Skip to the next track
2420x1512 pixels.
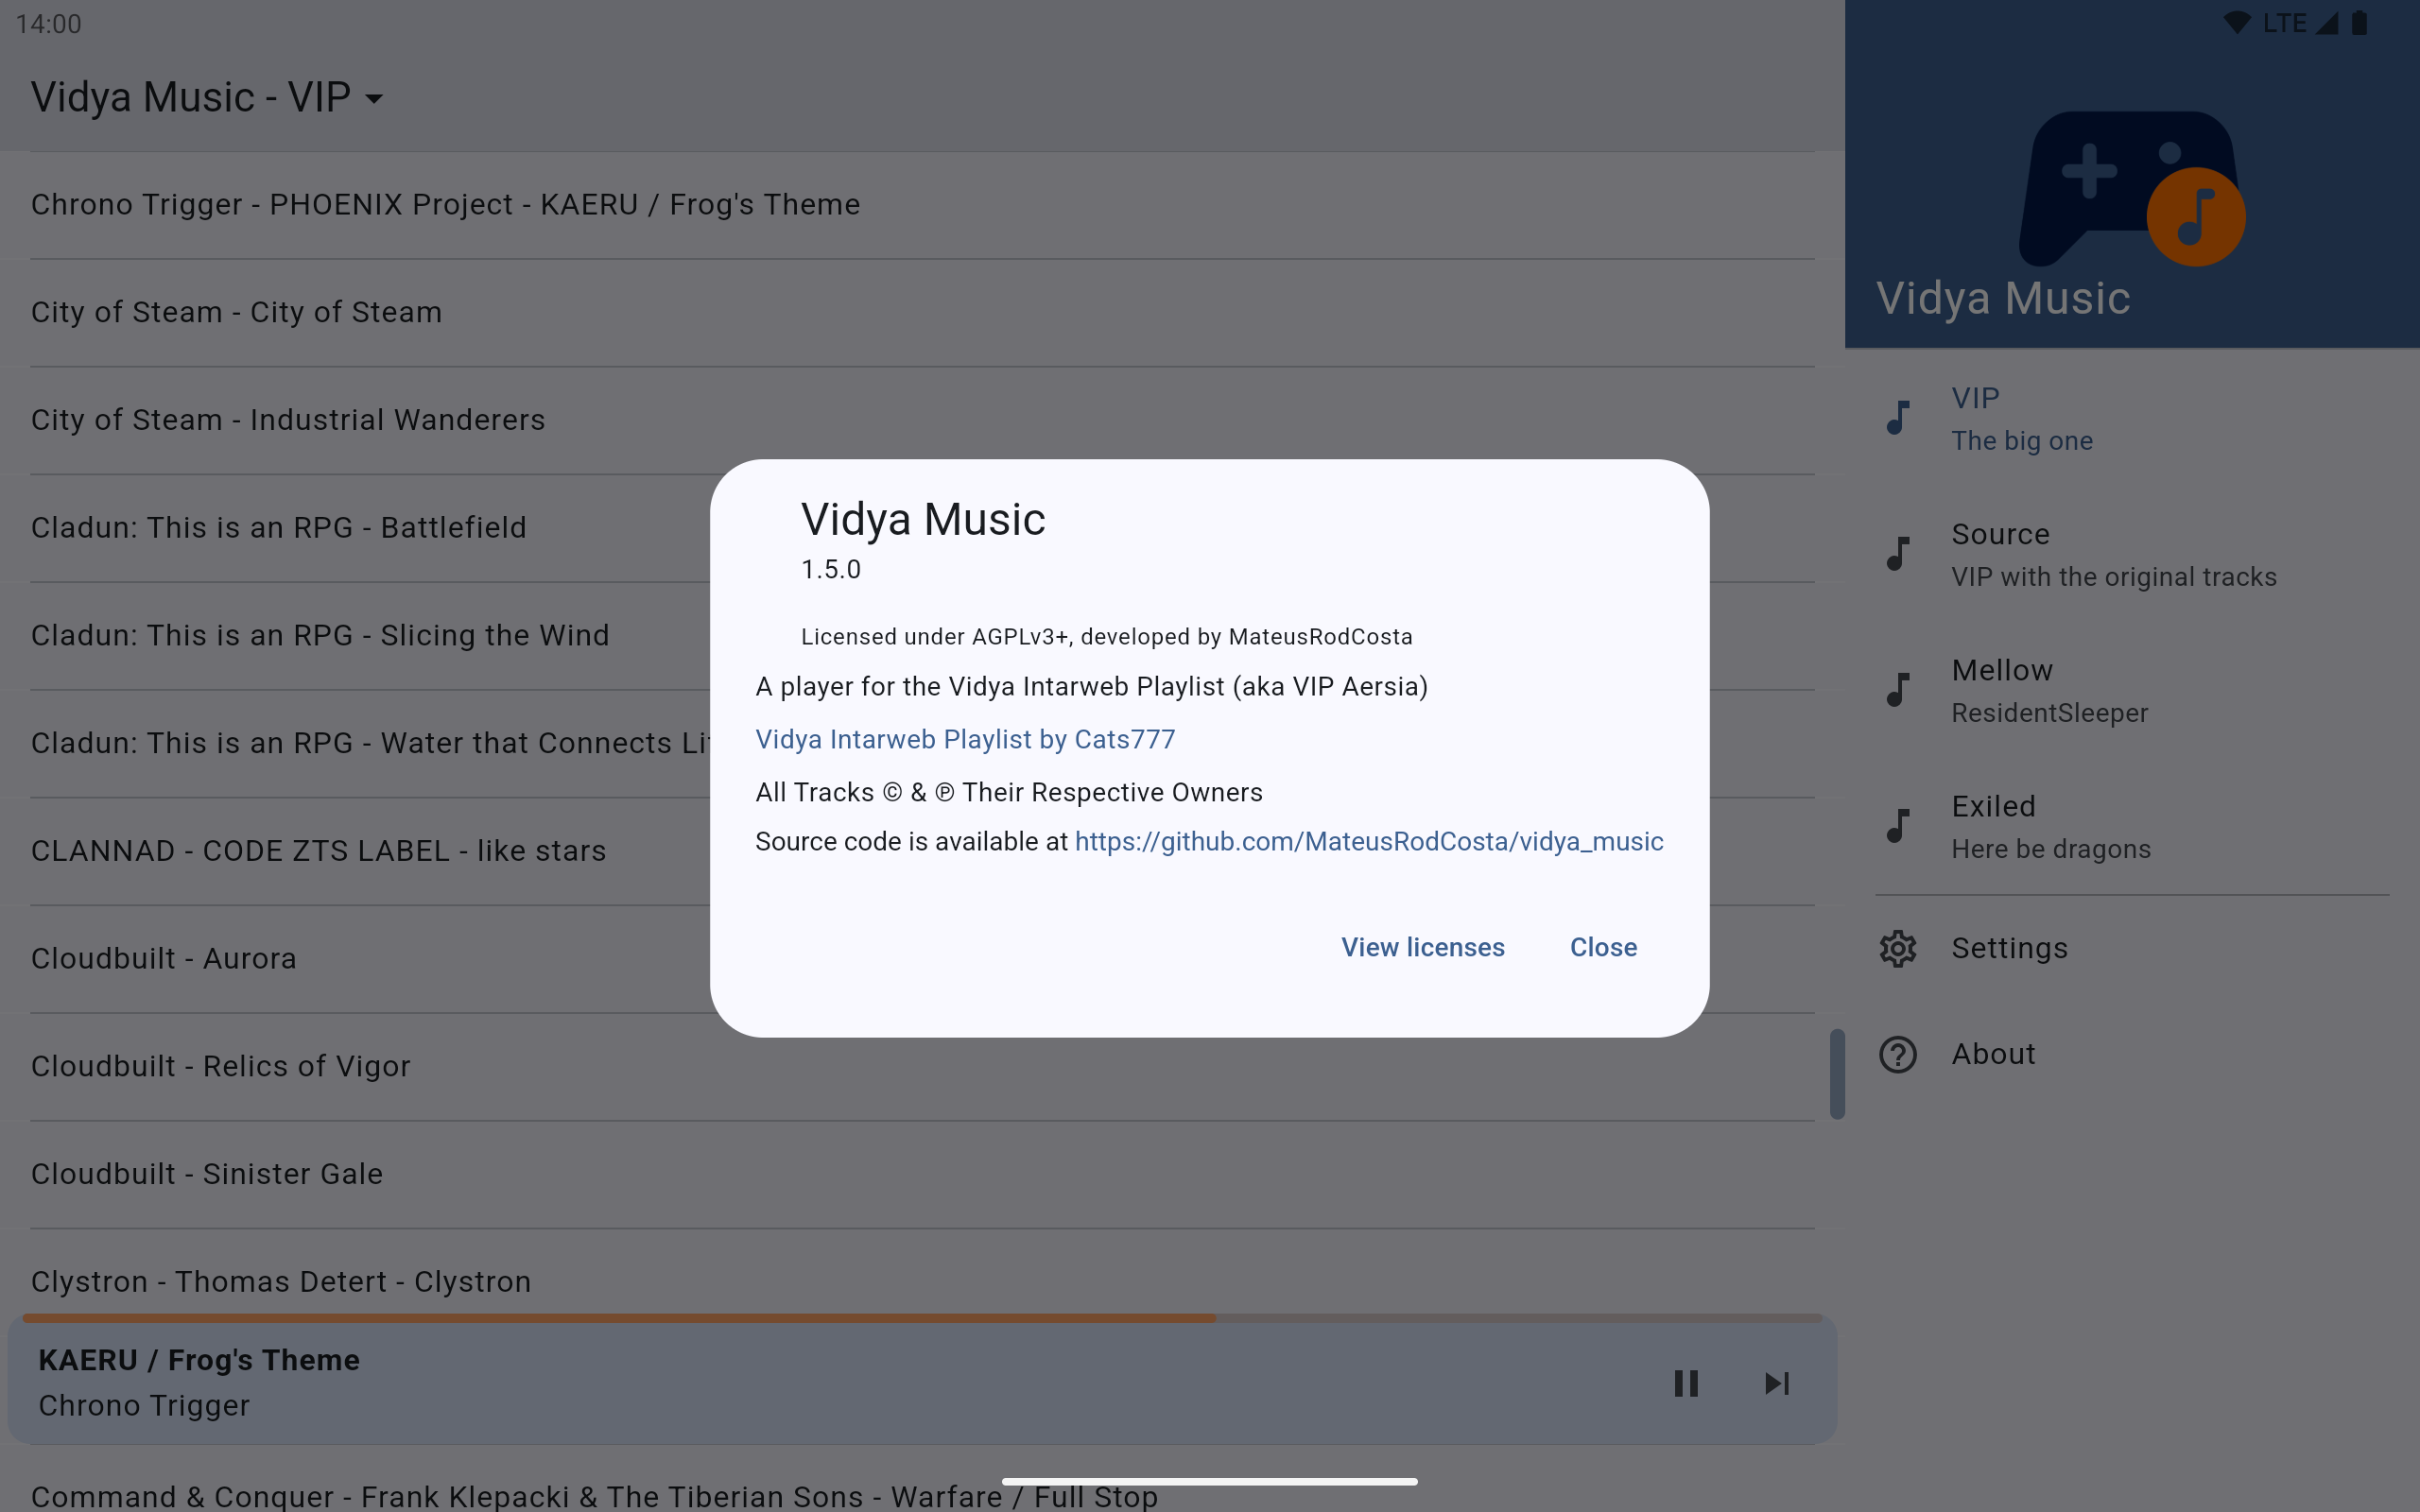(1777, 1383)
